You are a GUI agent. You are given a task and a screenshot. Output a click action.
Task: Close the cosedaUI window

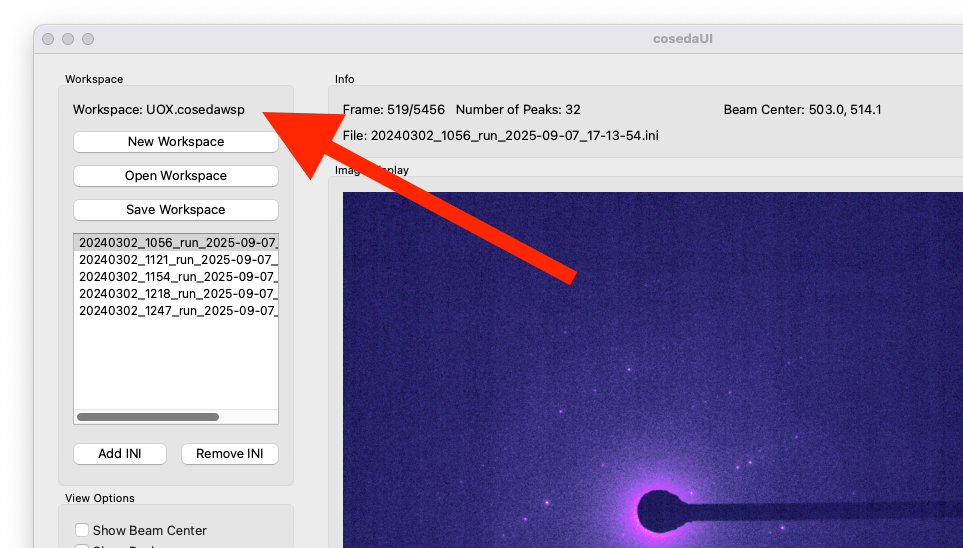(x=48, y=39)
